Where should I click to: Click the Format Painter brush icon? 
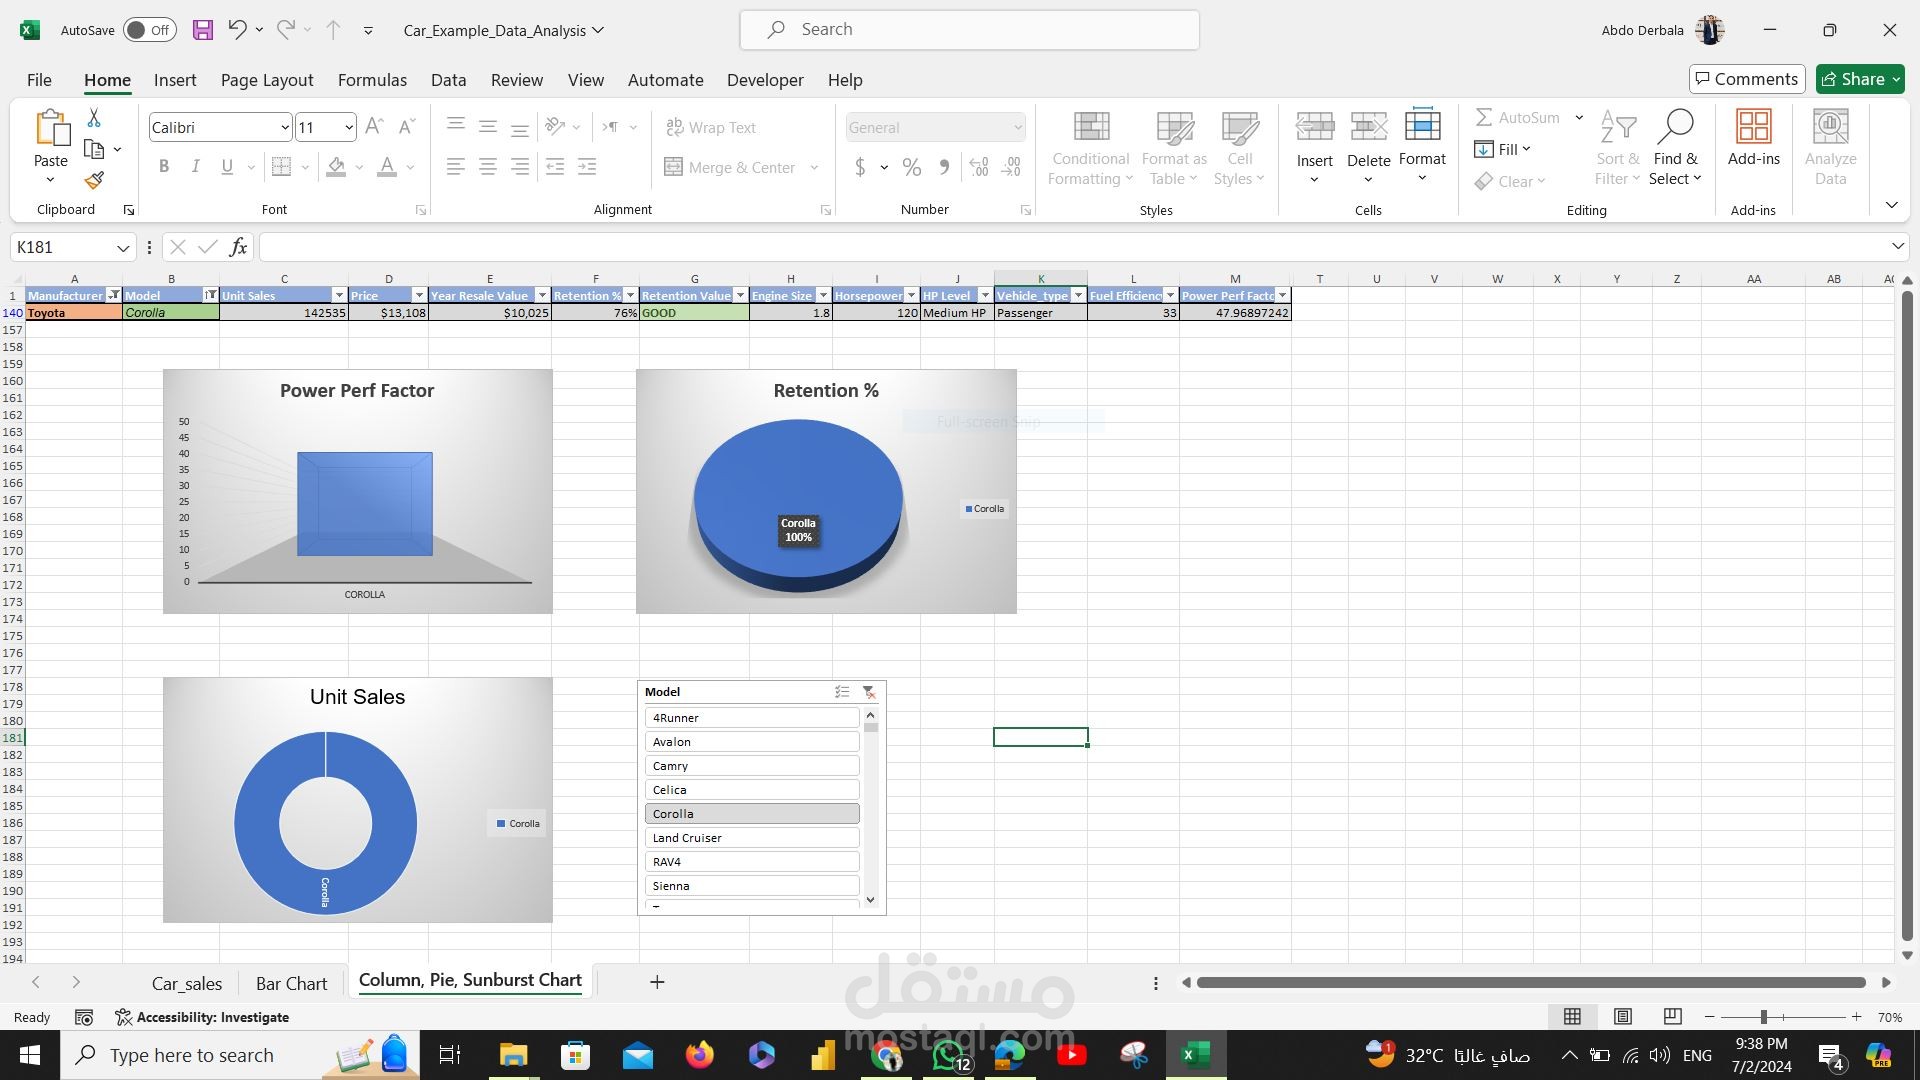pos(94,181)
